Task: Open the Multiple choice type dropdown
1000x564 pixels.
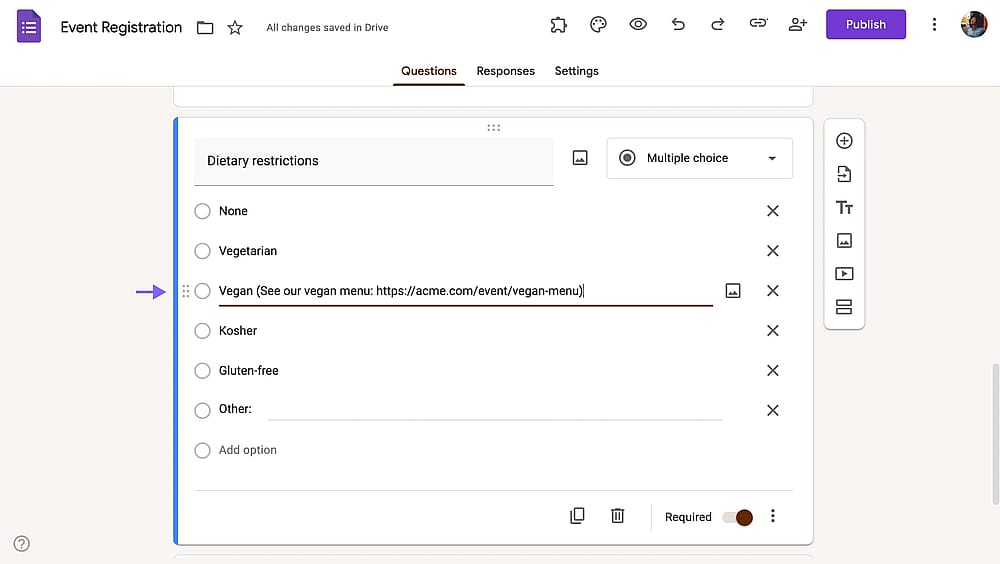Action: [700, 158]
